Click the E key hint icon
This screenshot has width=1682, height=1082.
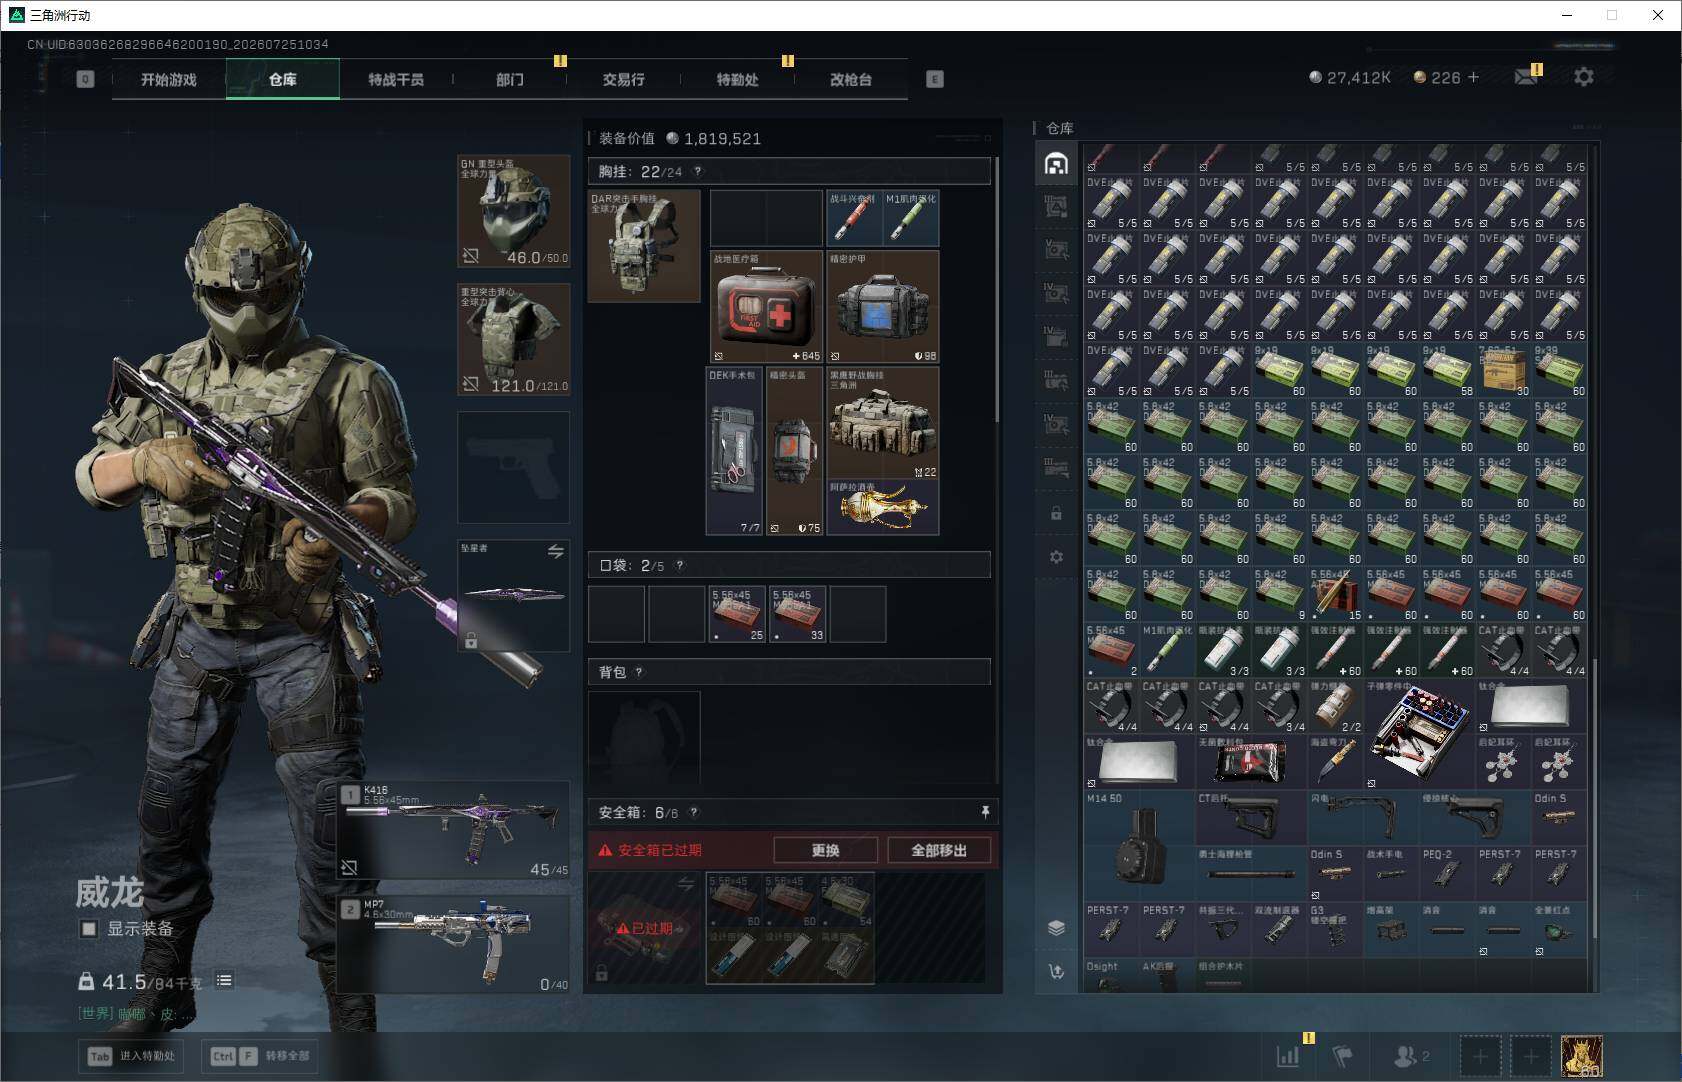coord(935,79)
